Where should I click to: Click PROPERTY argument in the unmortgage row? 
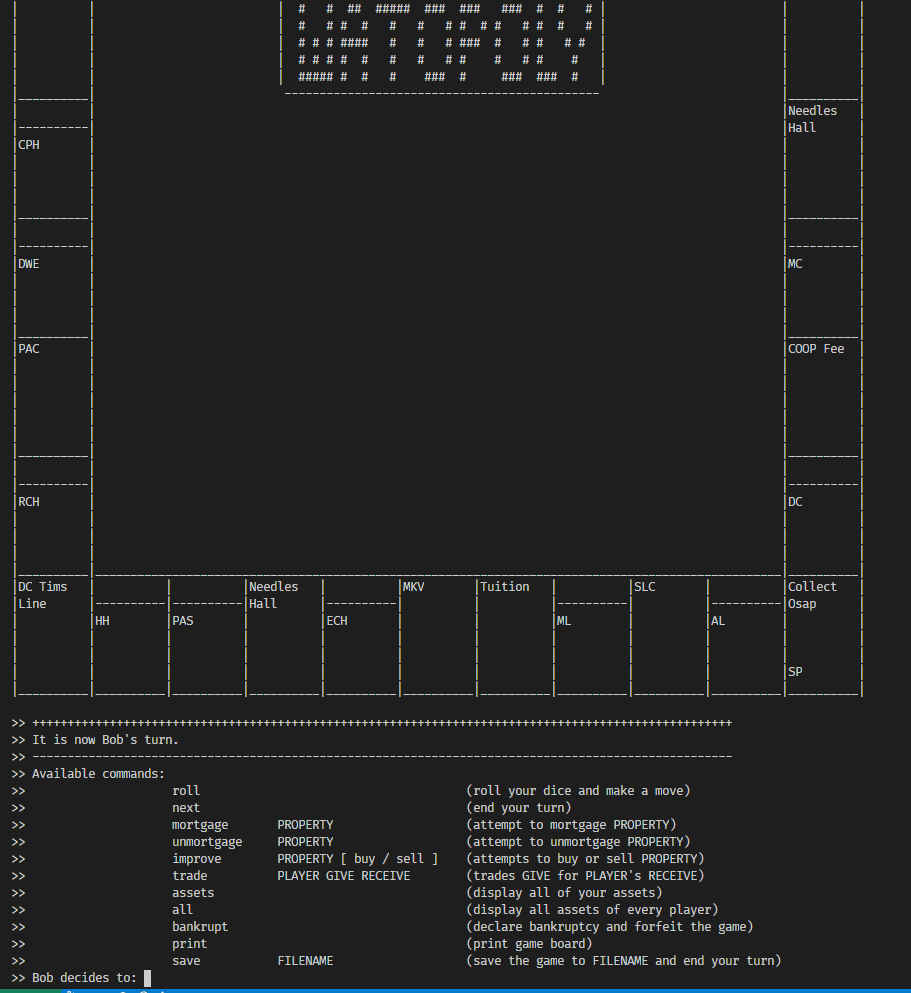pos(305,842)
